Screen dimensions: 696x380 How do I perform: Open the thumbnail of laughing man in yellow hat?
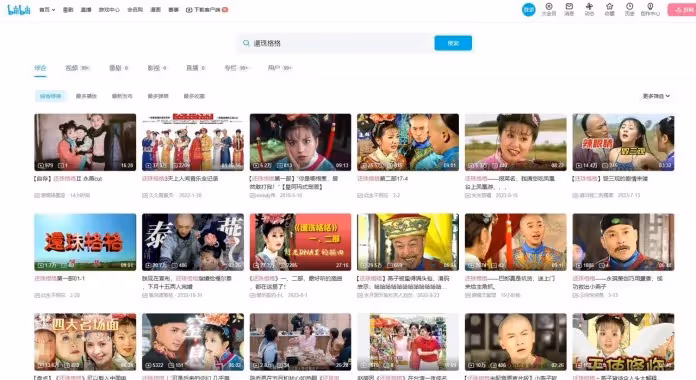pos(408,242)
